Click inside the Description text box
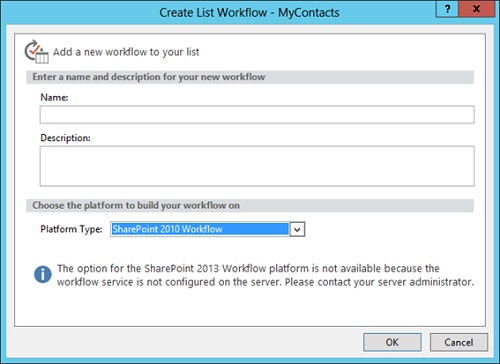Viewport: 500px width, 364px height. click(x=257, y=166)
